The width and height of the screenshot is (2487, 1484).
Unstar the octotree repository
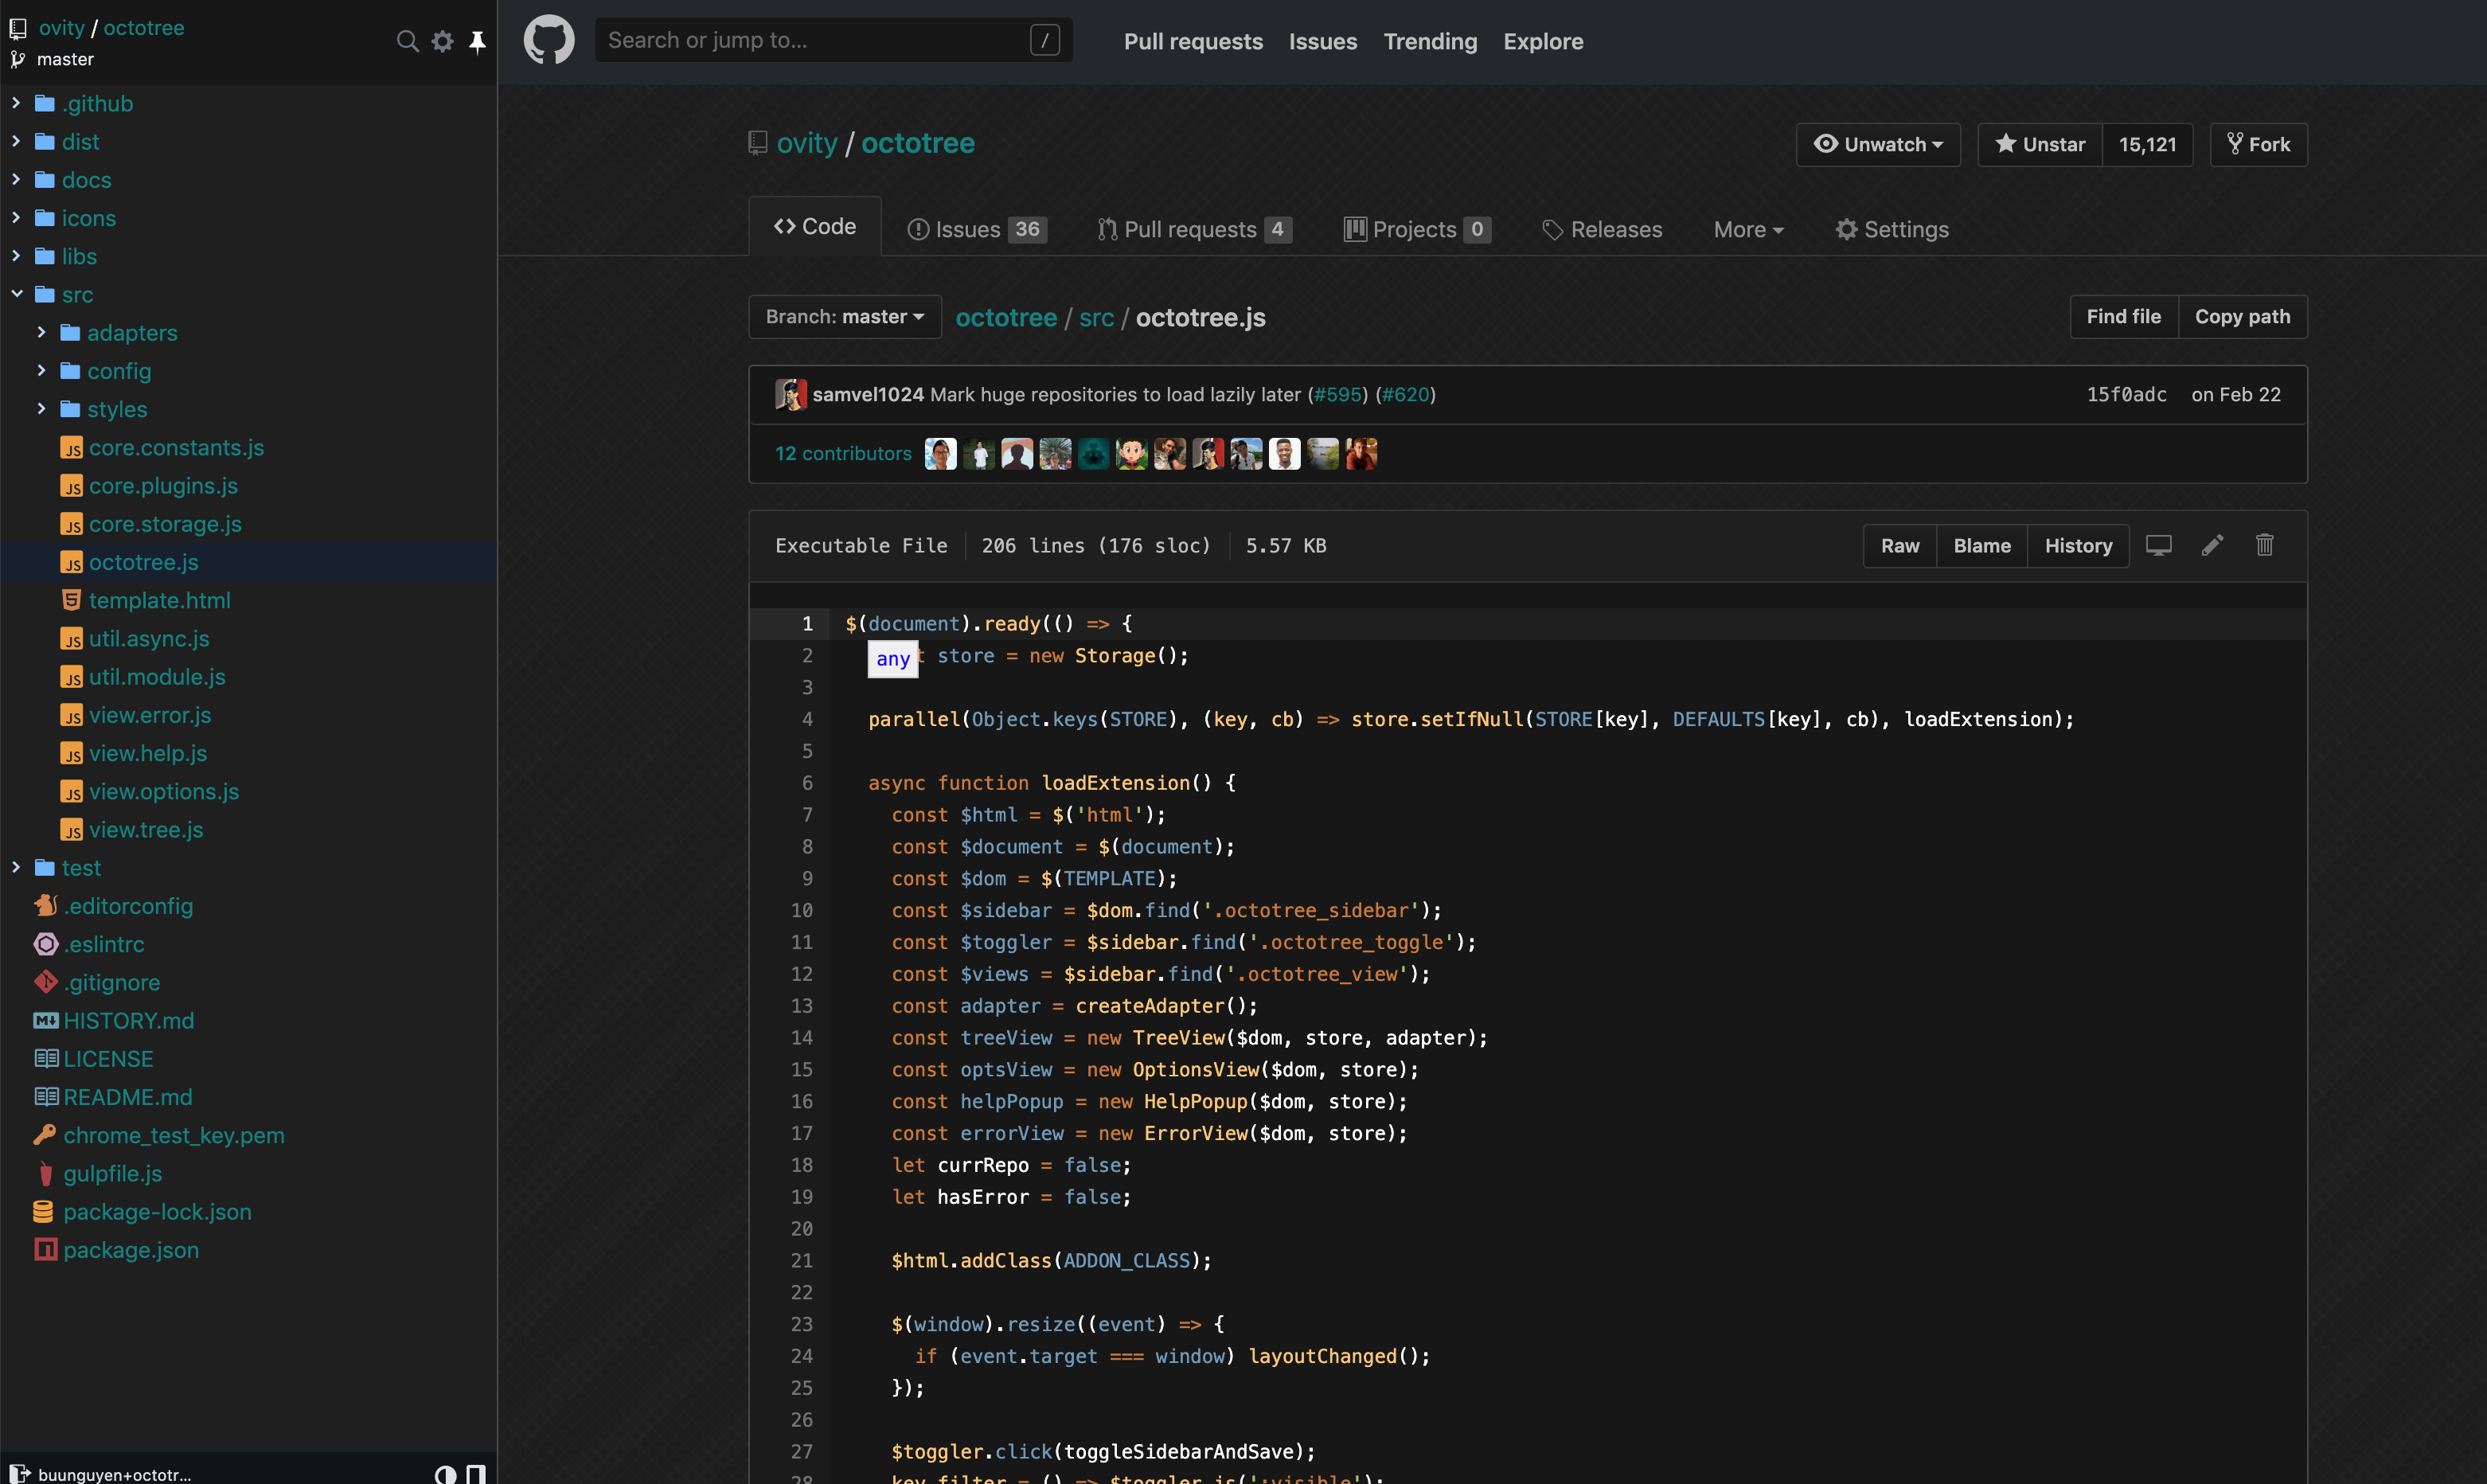(2039, 144)
